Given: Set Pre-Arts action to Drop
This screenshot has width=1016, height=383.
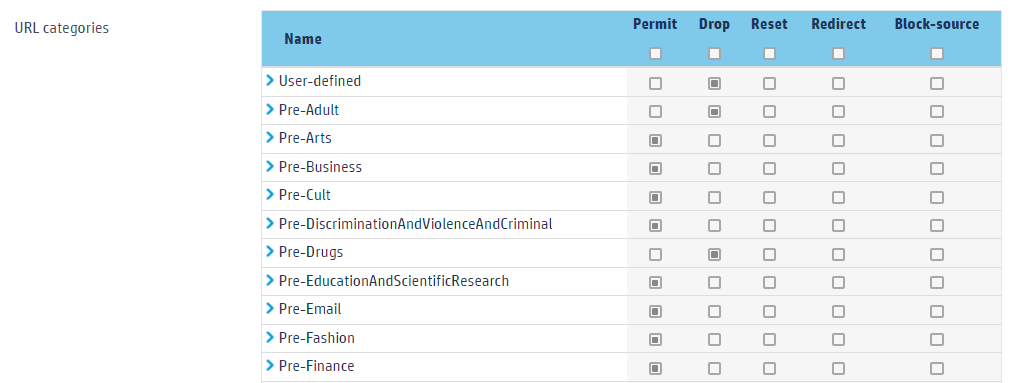Looking at the screenshot, I should (x=714, y=140).
